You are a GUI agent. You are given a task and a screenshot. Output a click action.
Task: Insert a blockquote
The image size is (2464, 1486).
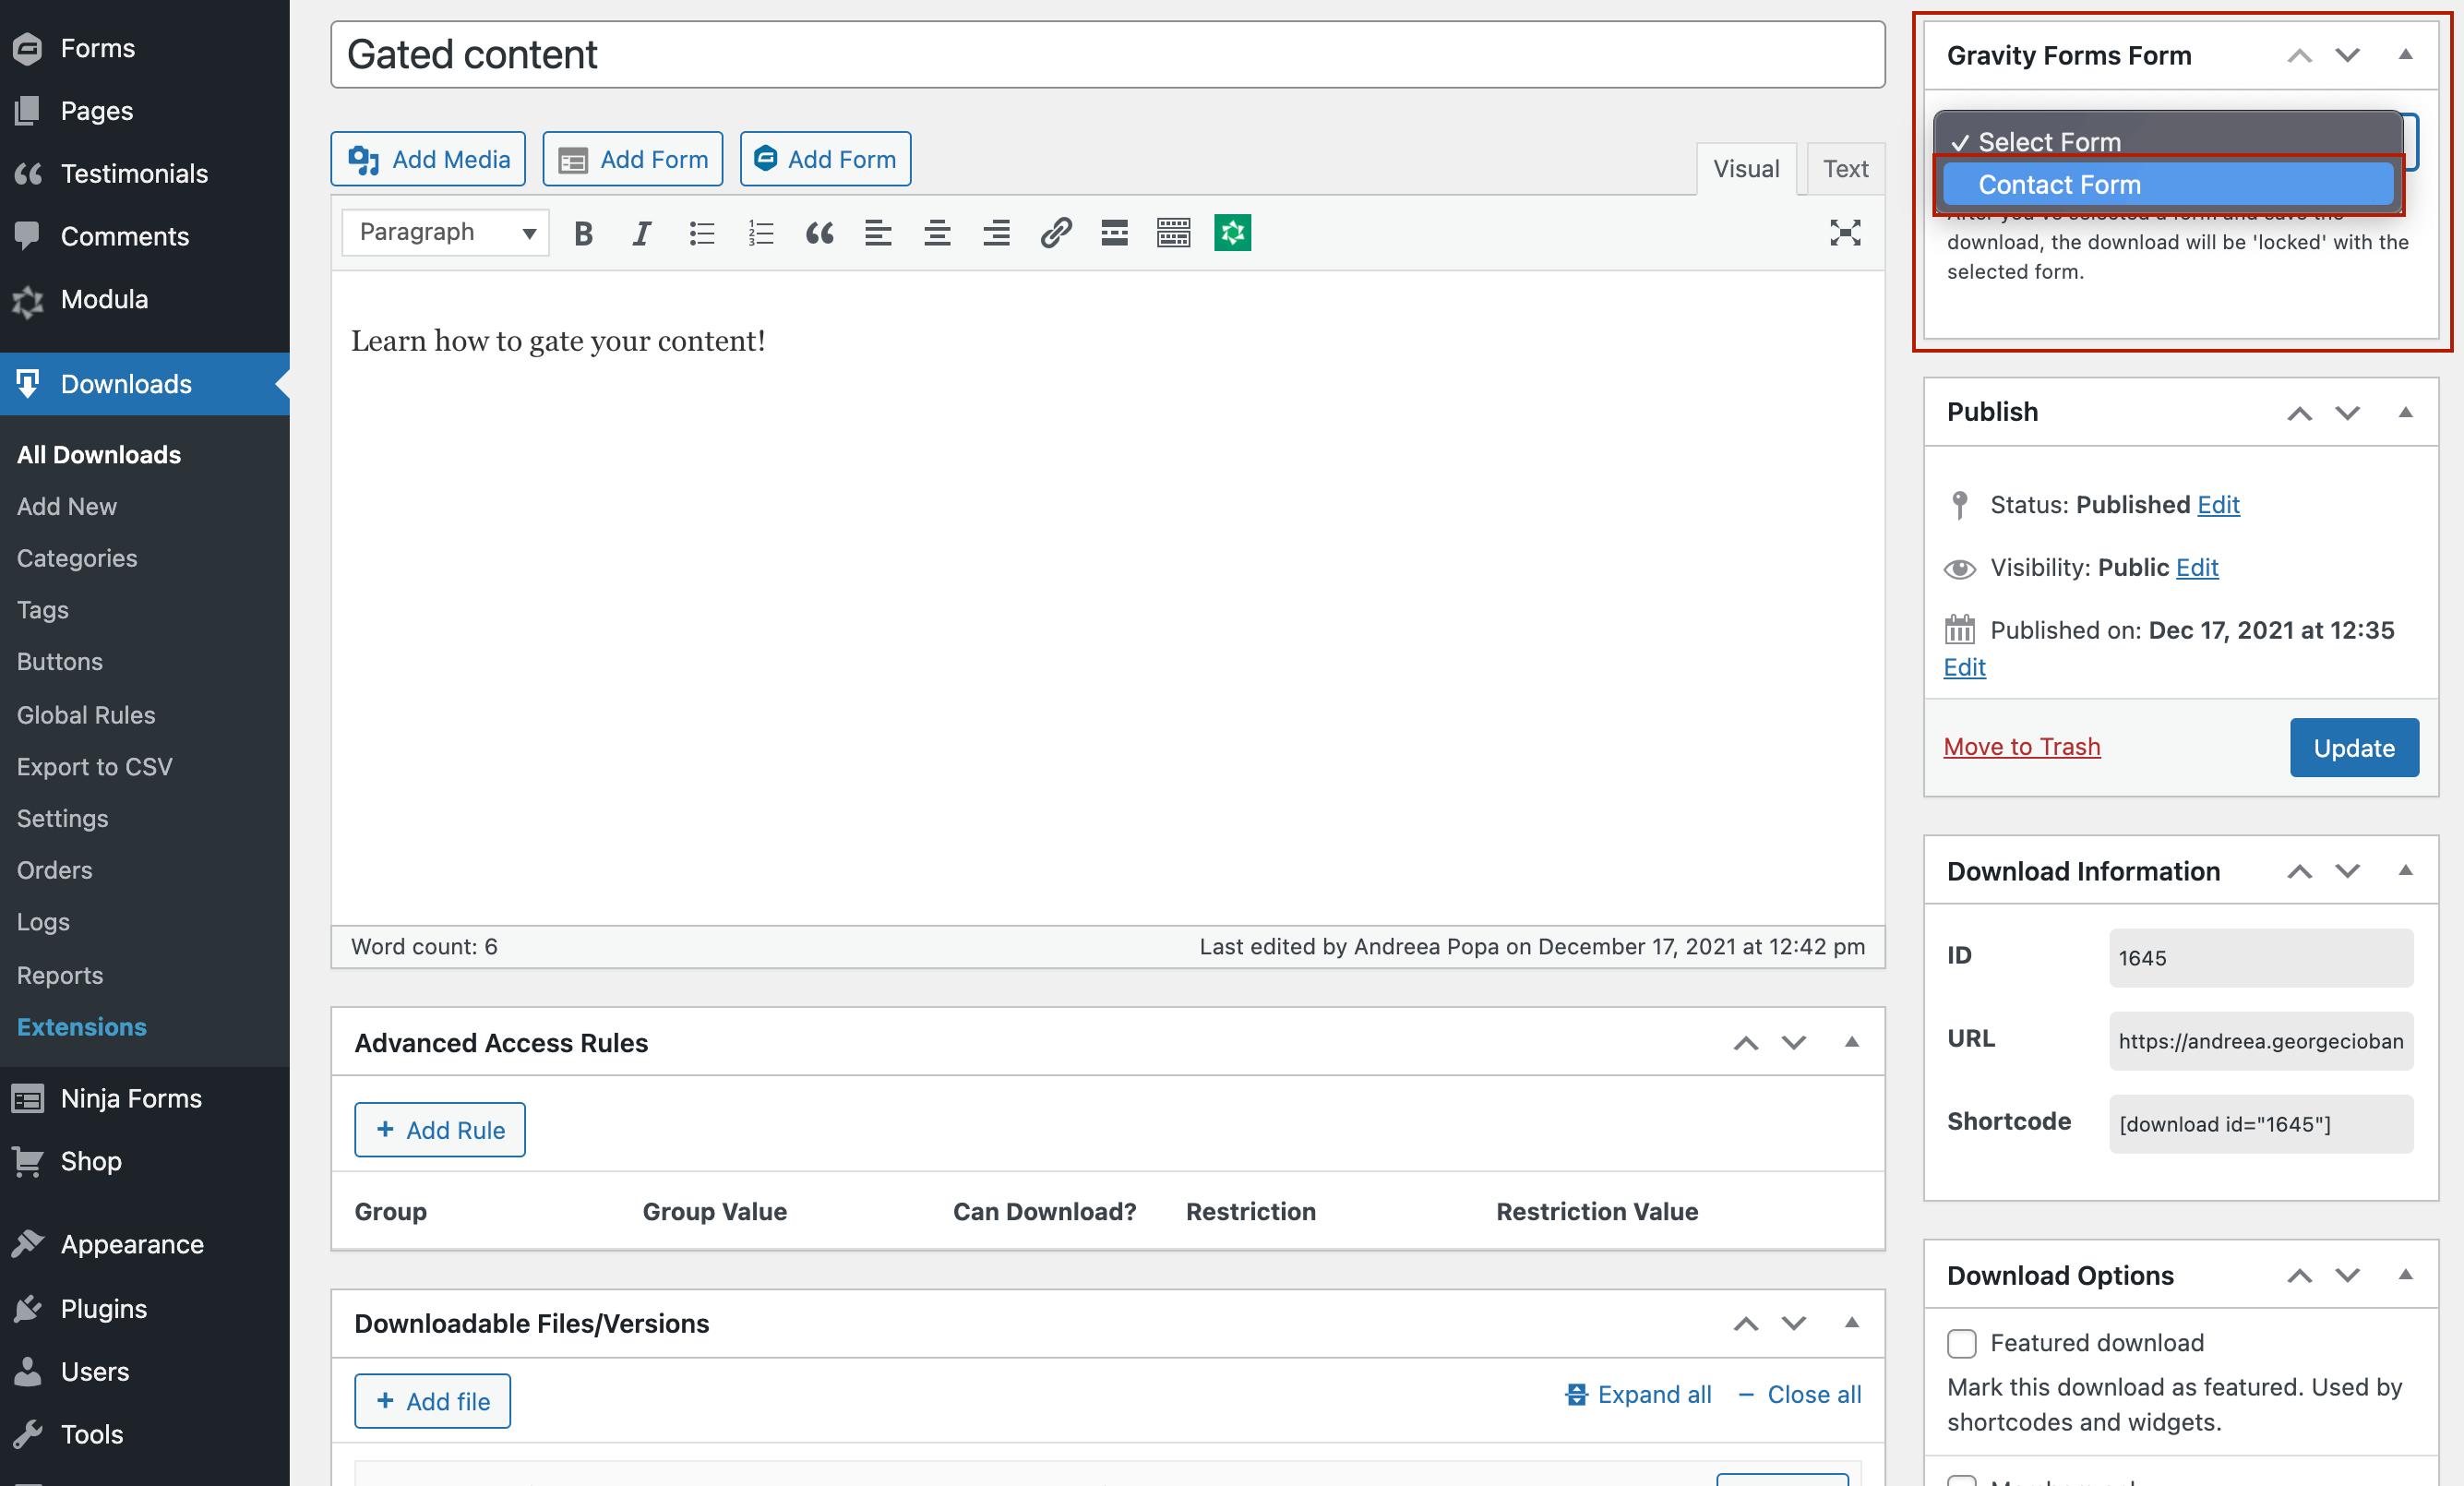819,233
